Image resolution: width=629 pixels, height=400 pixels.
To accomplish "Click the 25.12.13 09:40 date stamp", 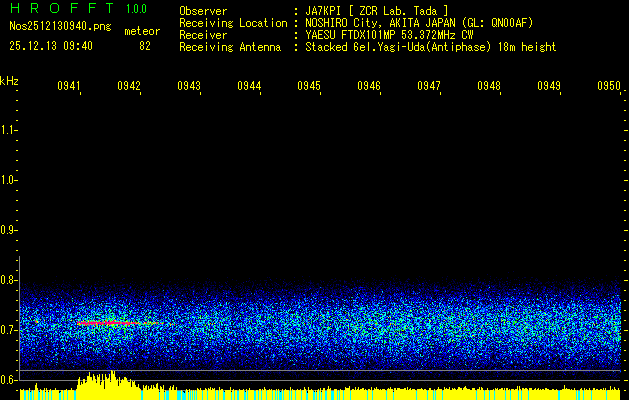I will [x=51, y=46].
